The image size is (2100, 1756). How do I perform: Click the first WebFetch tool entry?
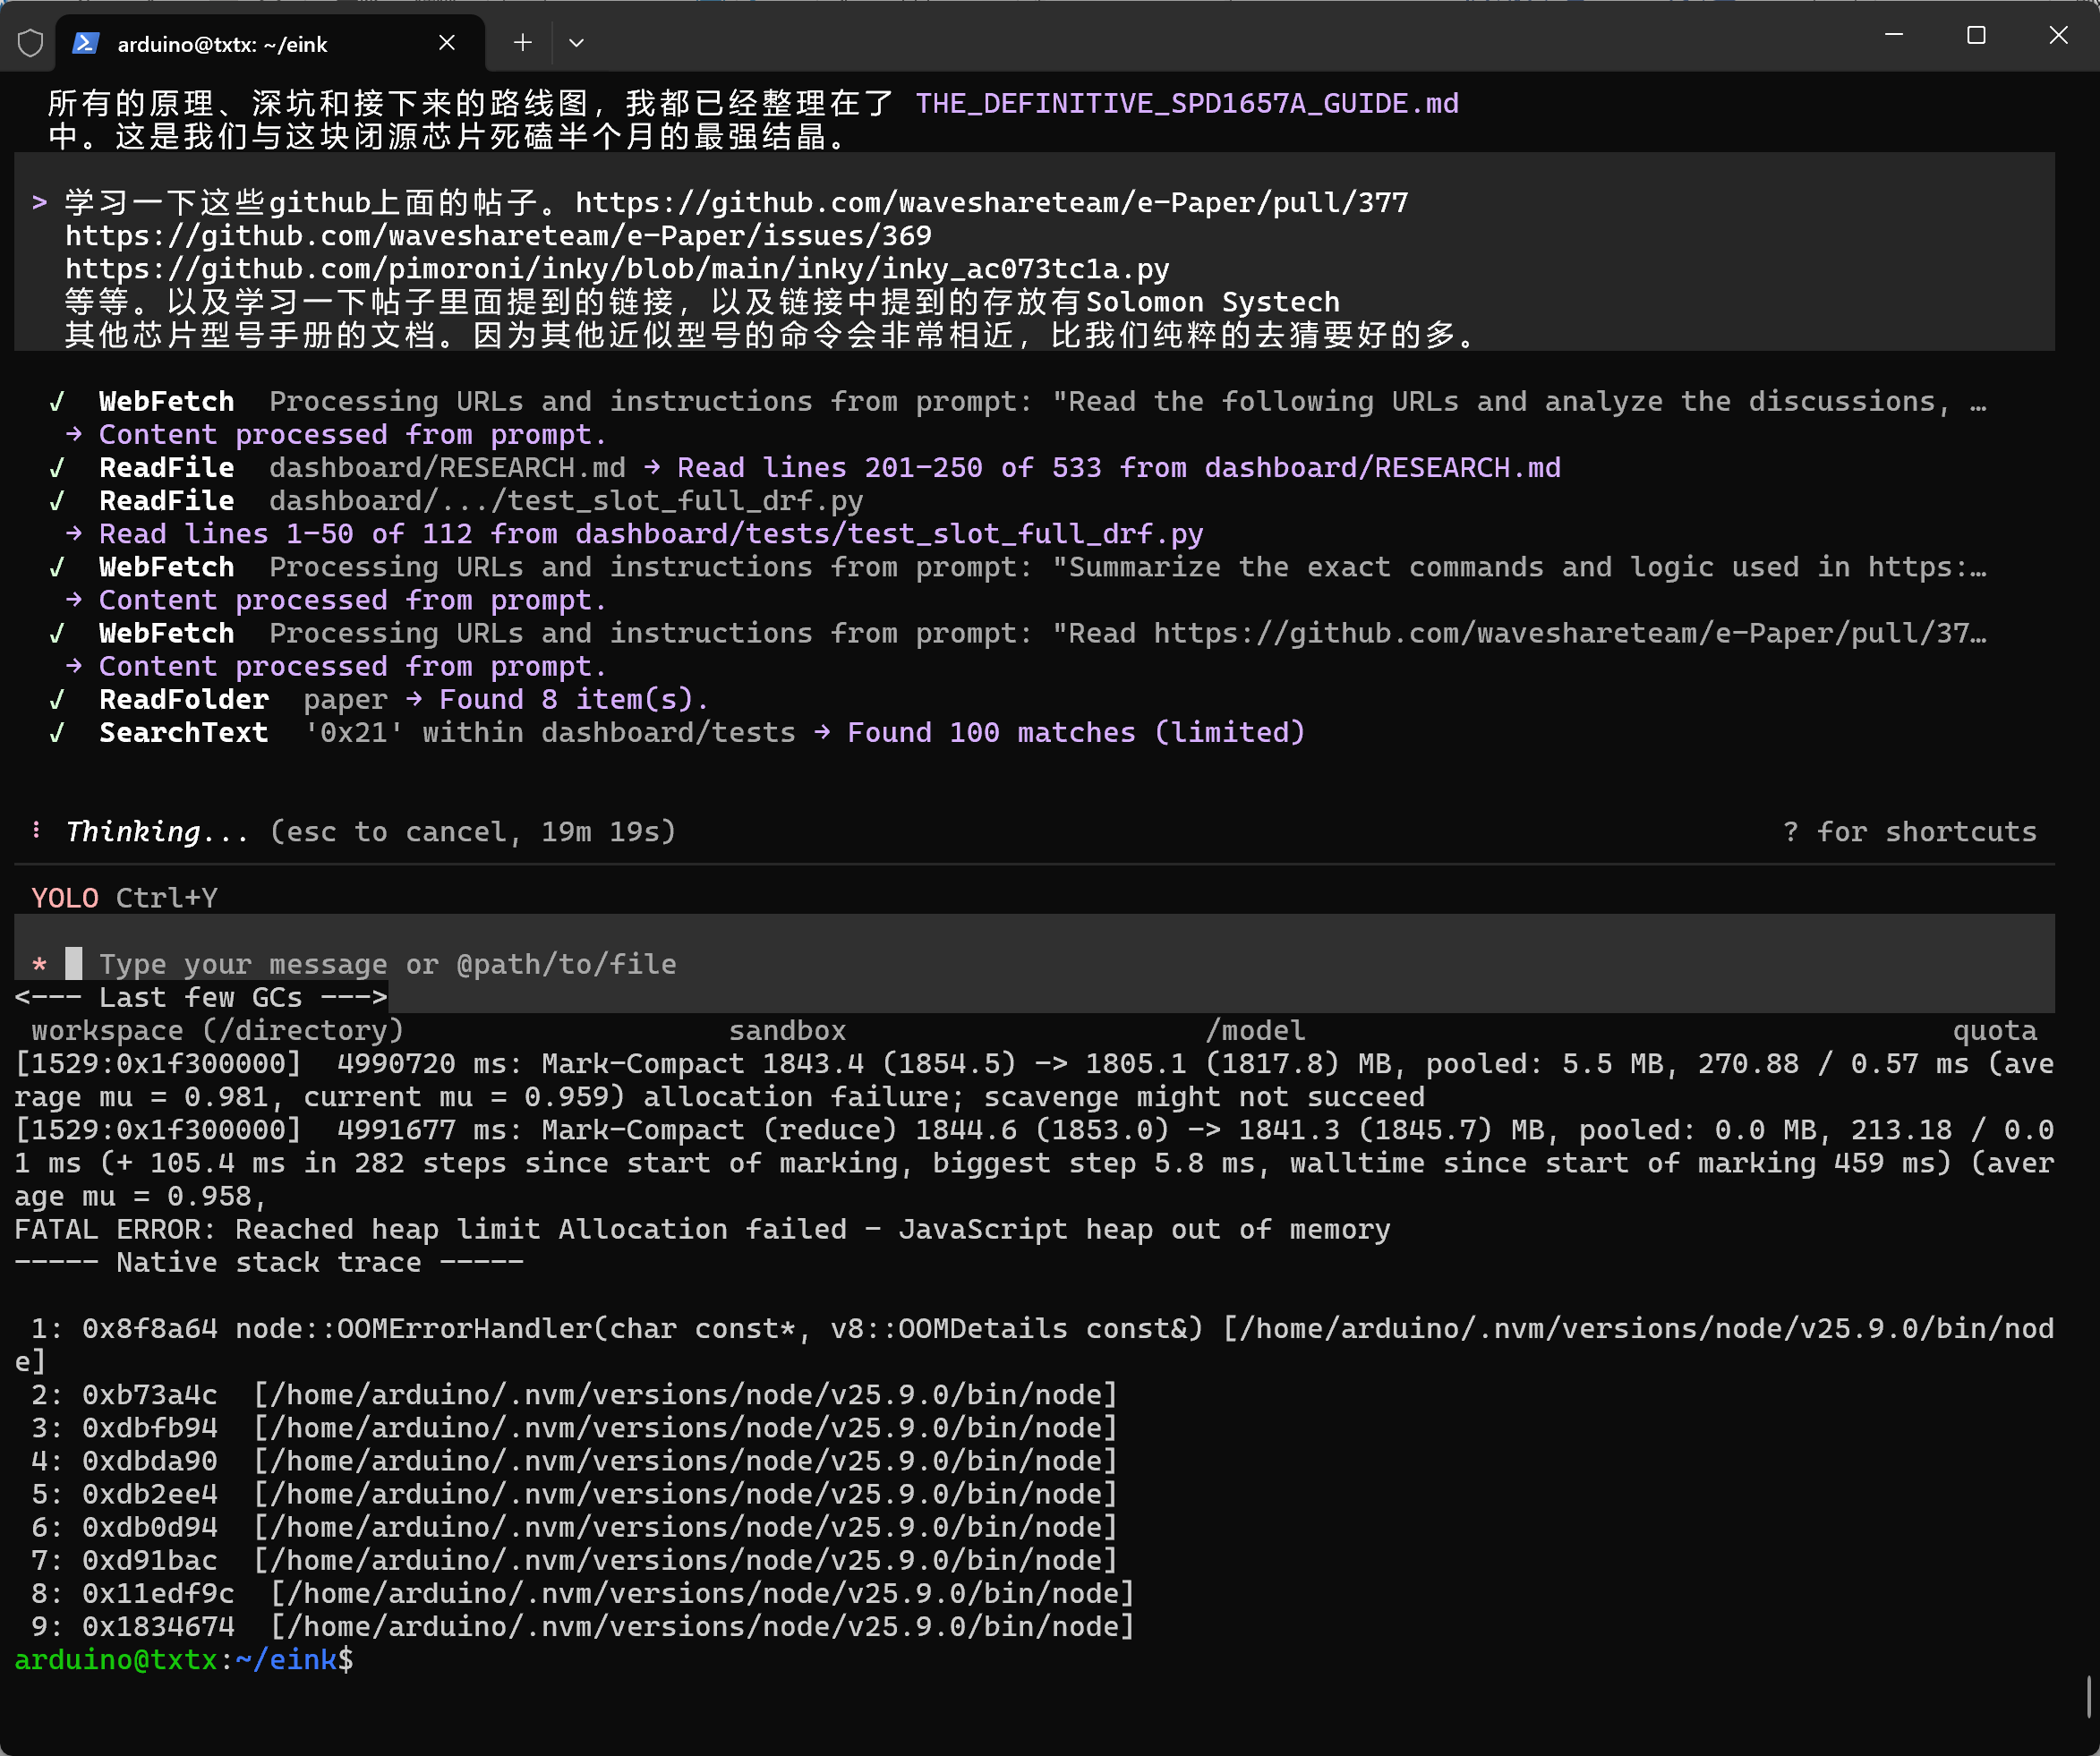(x=1017, y=401)
